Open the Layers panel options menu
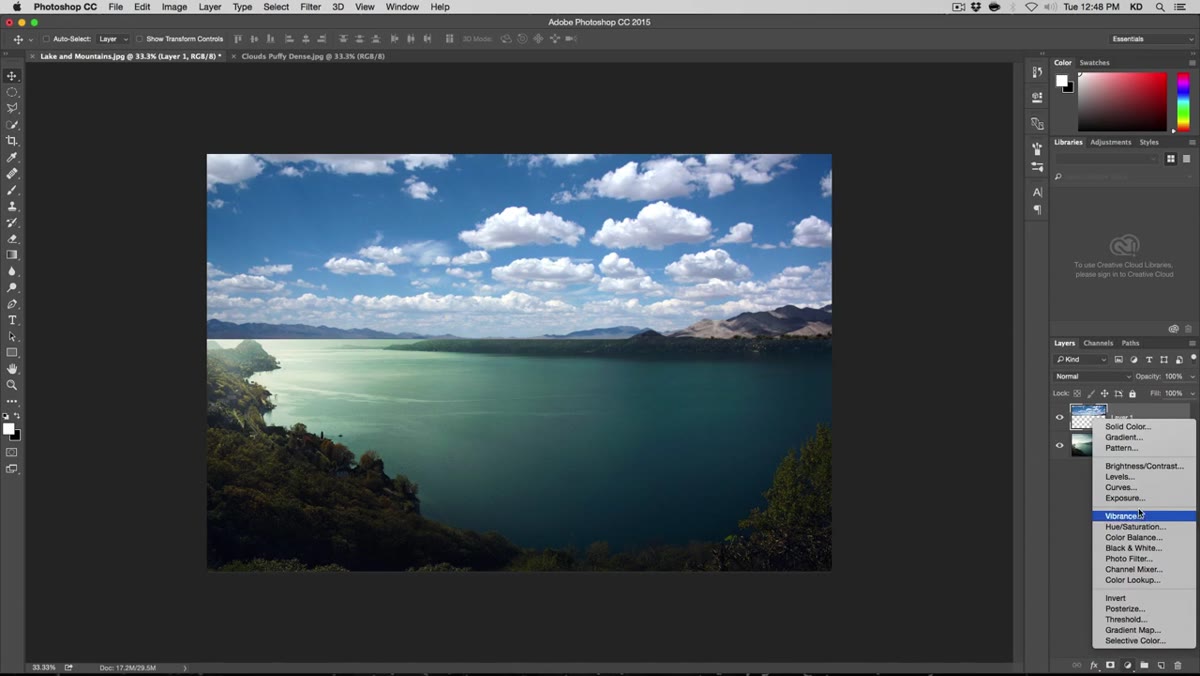Viewport: 1200px width, 676px height. click(x=1191, y=343)
